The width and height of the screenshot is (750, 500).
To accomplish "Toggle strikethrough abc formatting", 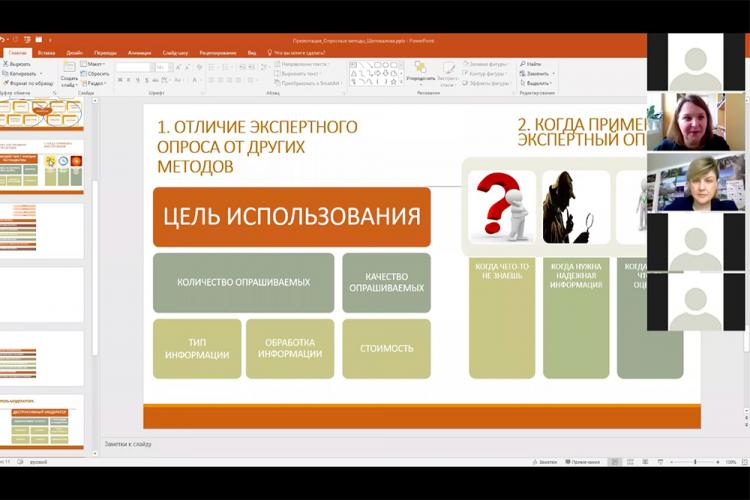I will click(x=155, y=80).
